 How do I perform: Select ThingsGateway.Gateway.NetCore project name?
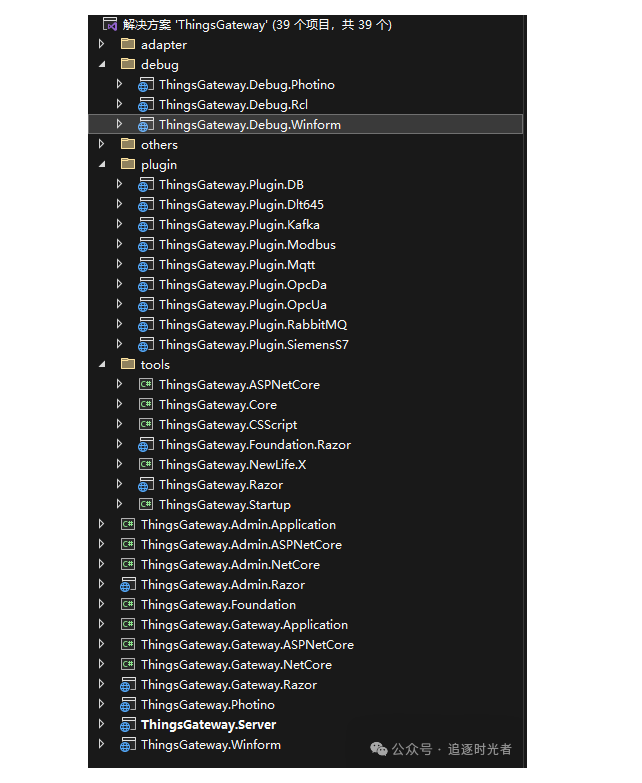point(236,665)
